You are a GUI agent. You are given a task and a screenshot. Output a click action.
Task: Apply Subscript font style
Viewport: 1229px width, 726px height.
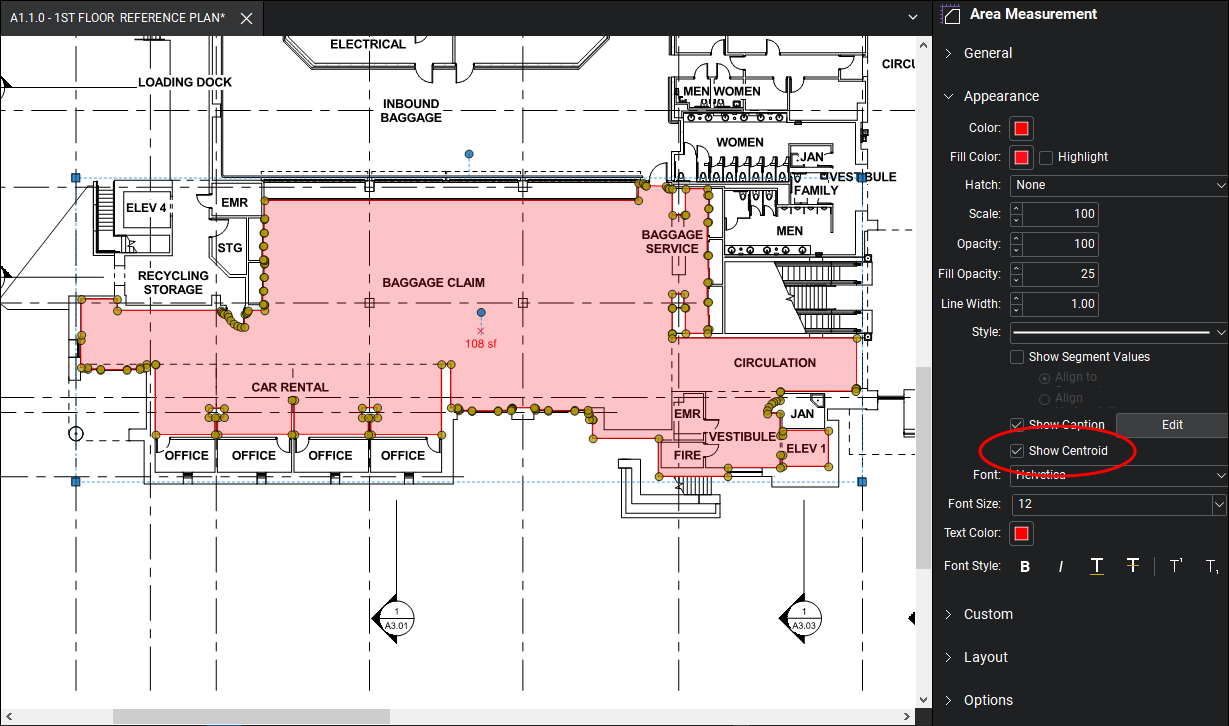(x=1212, y=567)
